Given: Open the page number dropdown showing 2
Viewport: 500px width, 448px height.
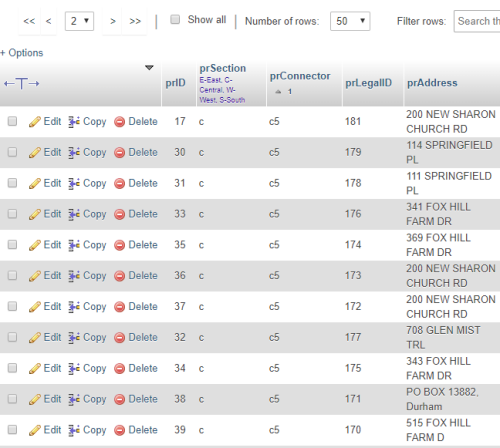Looking at the screenshot, I should (79, 21).
